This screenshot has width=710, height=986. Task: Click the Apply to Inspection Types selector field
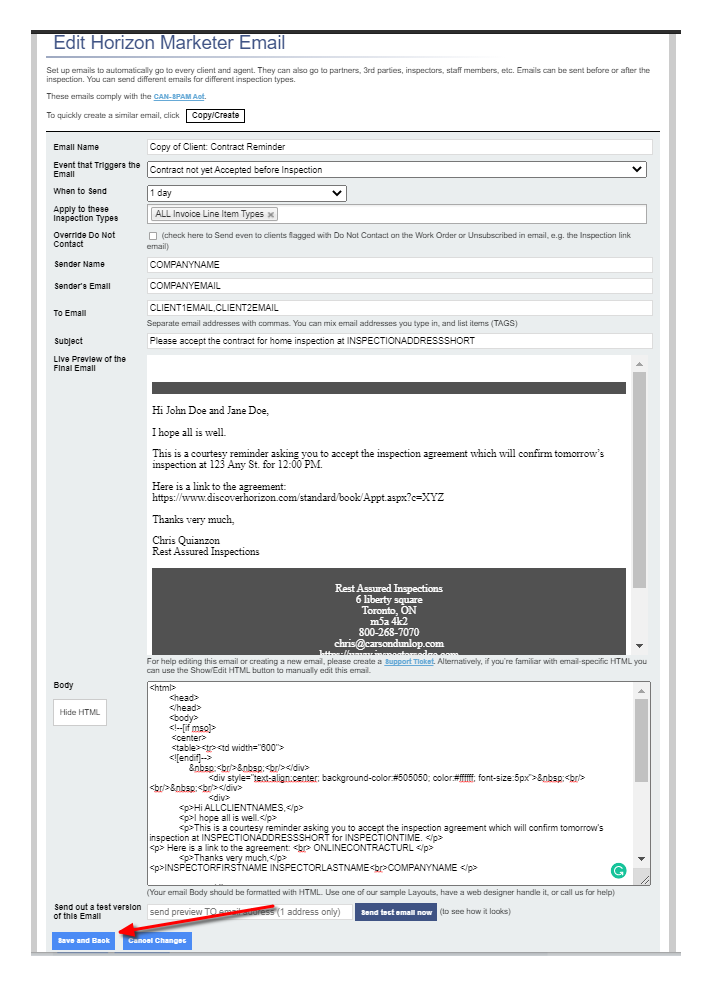(x=460, y=214)
